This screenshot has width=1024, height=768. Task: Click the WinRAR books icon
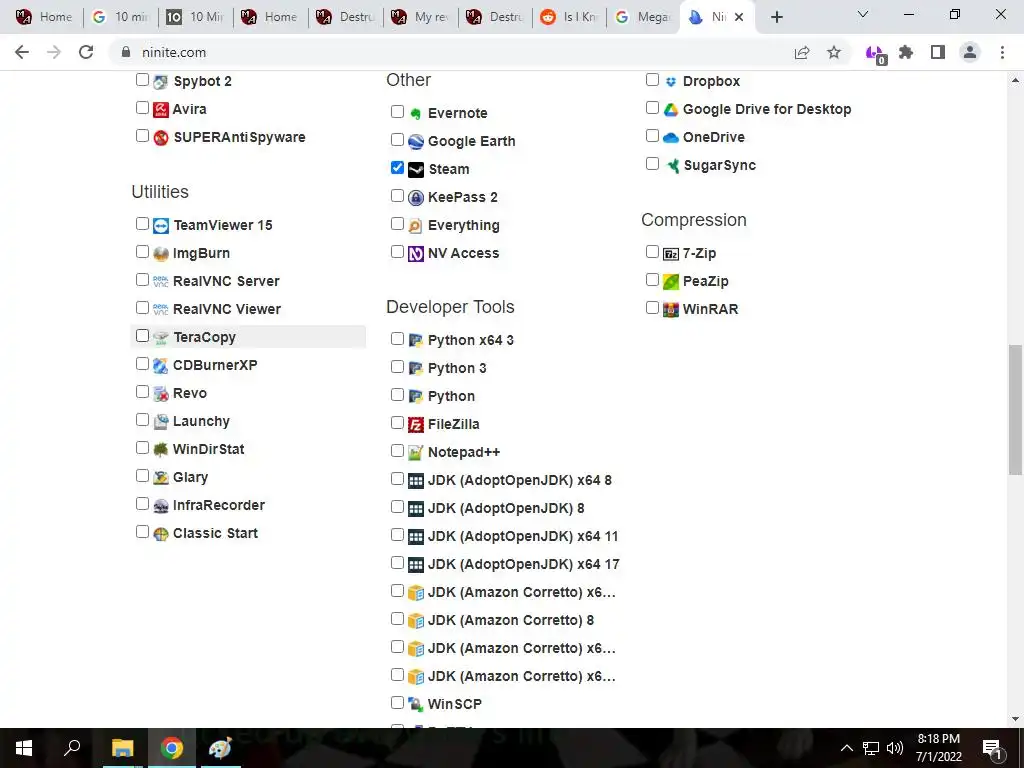pos(671,310)
